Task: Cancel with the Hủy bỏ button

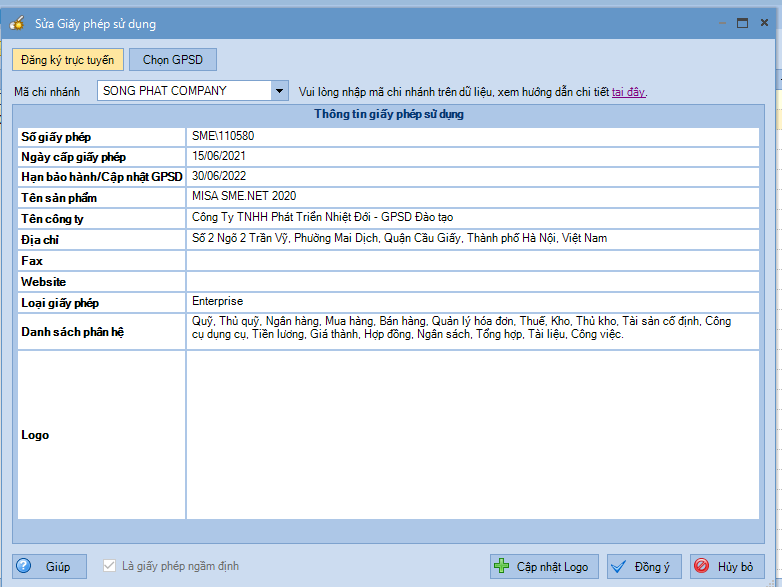Action: 727,567
